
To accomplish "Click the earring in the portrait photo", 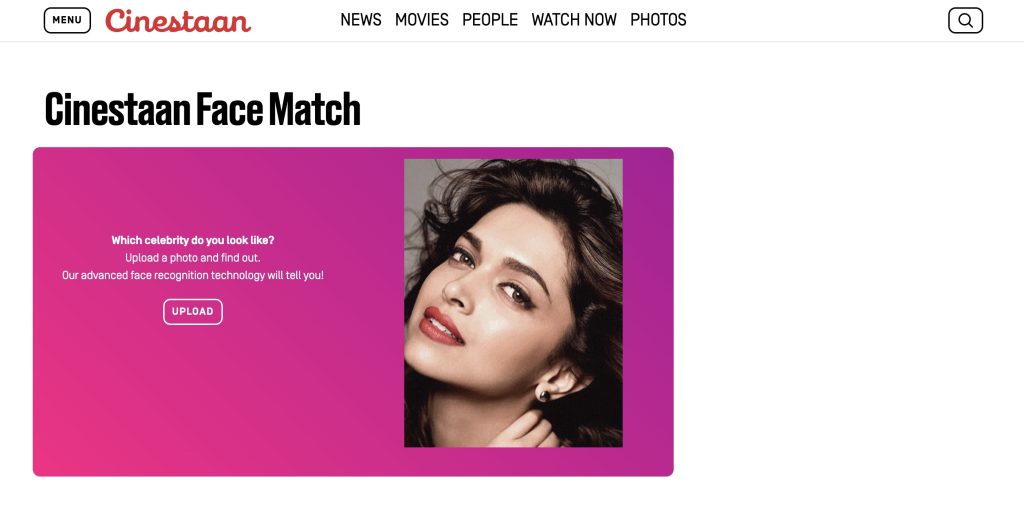I will (543, 394).
